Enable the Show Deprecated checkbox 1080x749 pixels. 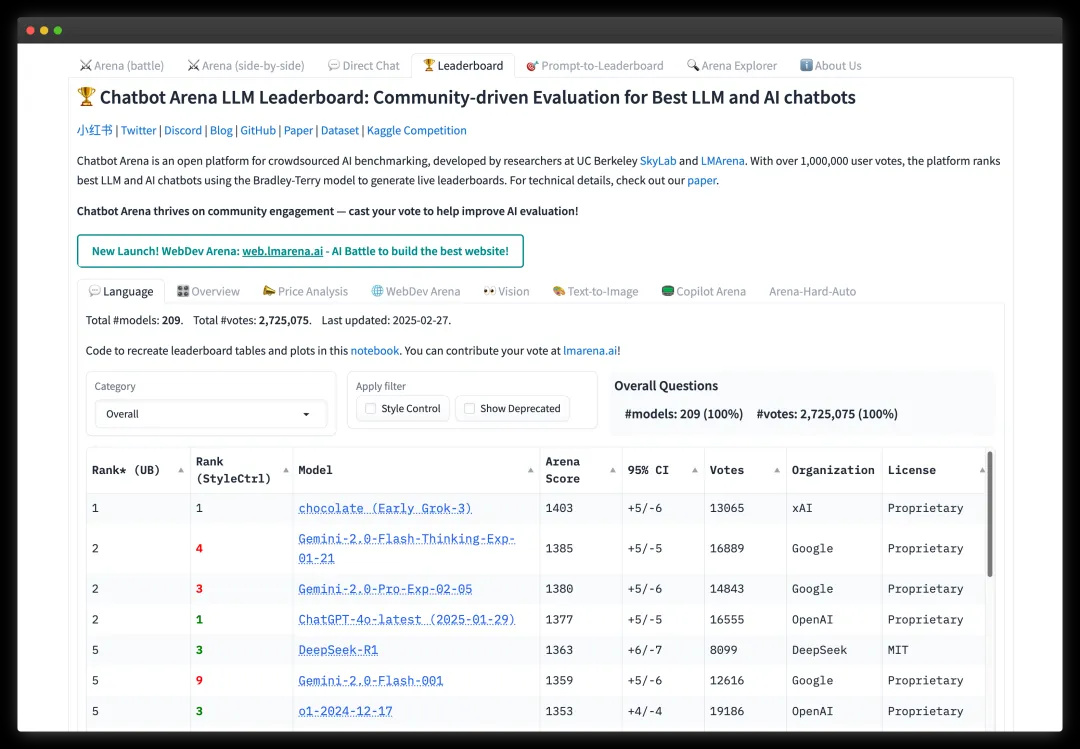469,409
